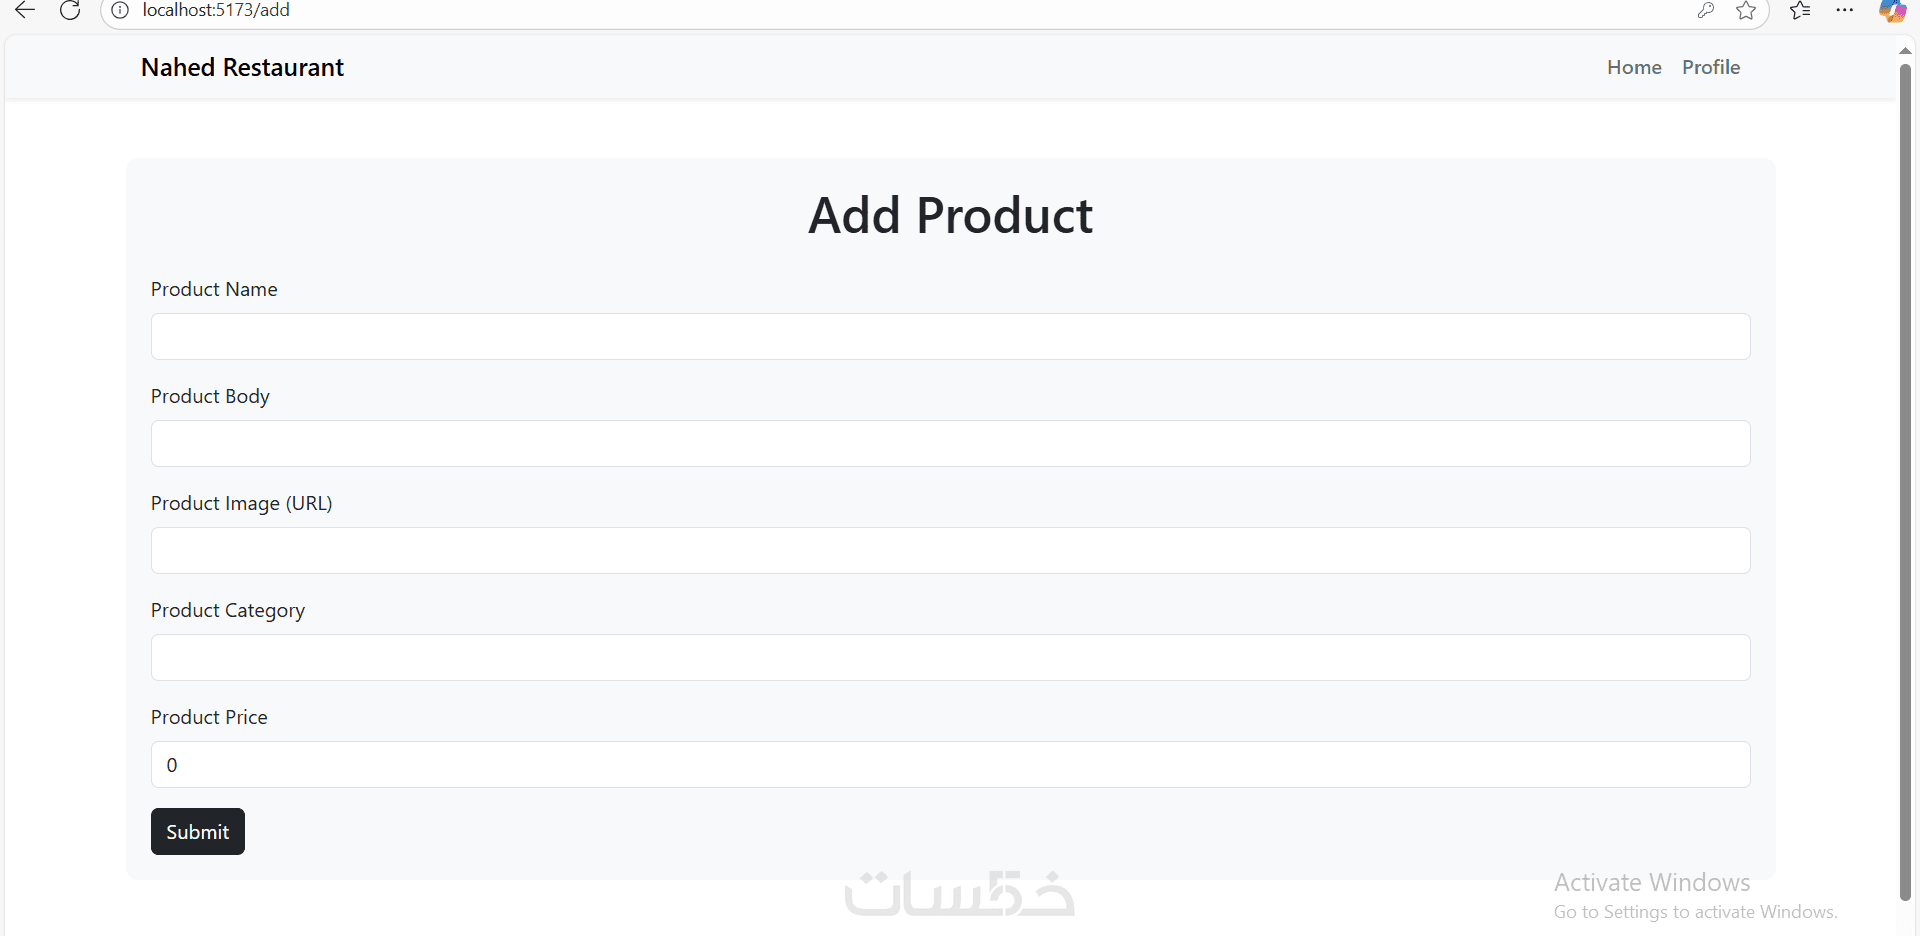Focus the Product Category input

pyautogui.click(x=950, y=658)
